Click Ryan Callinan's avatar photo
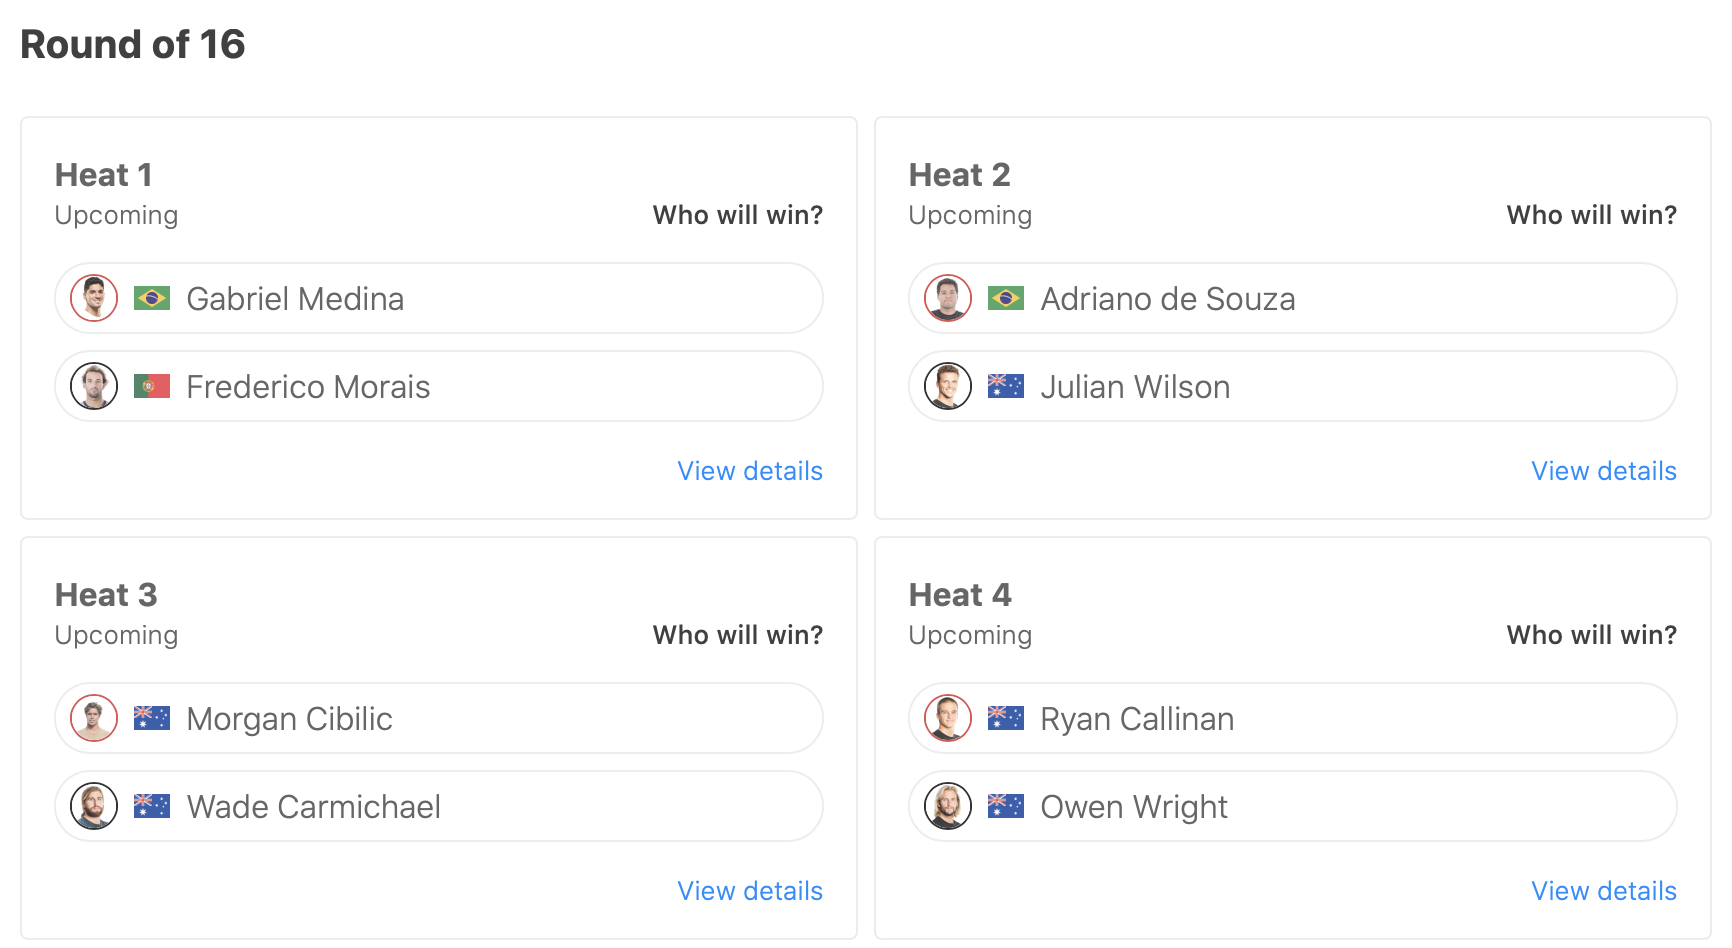The width and height of the screenshot is (1732, 948). tap(948, 718)
